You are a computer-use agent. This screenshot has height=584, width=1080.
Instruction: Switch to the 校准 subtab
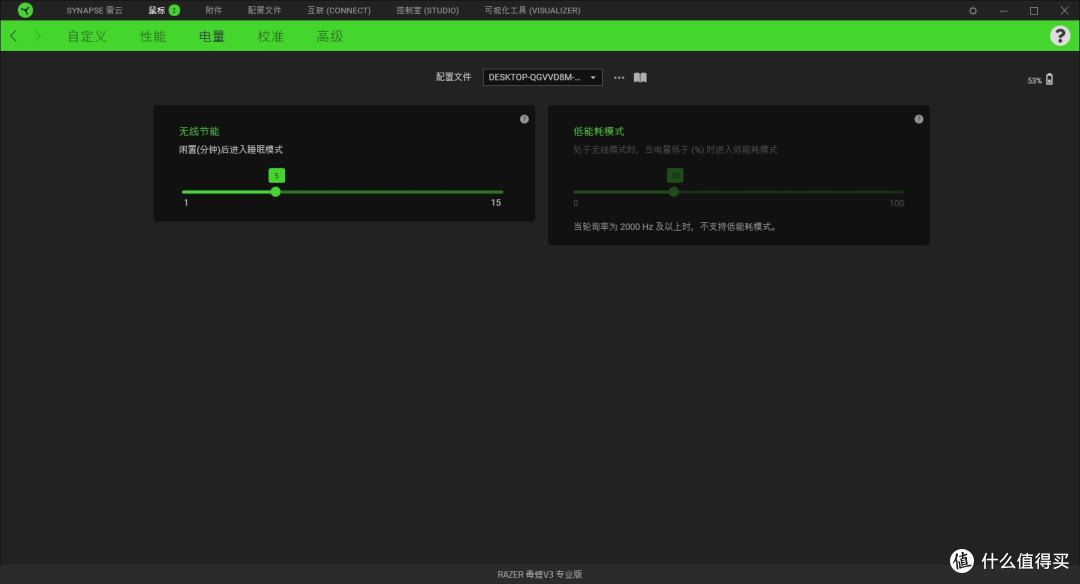(x=271, y=36)
